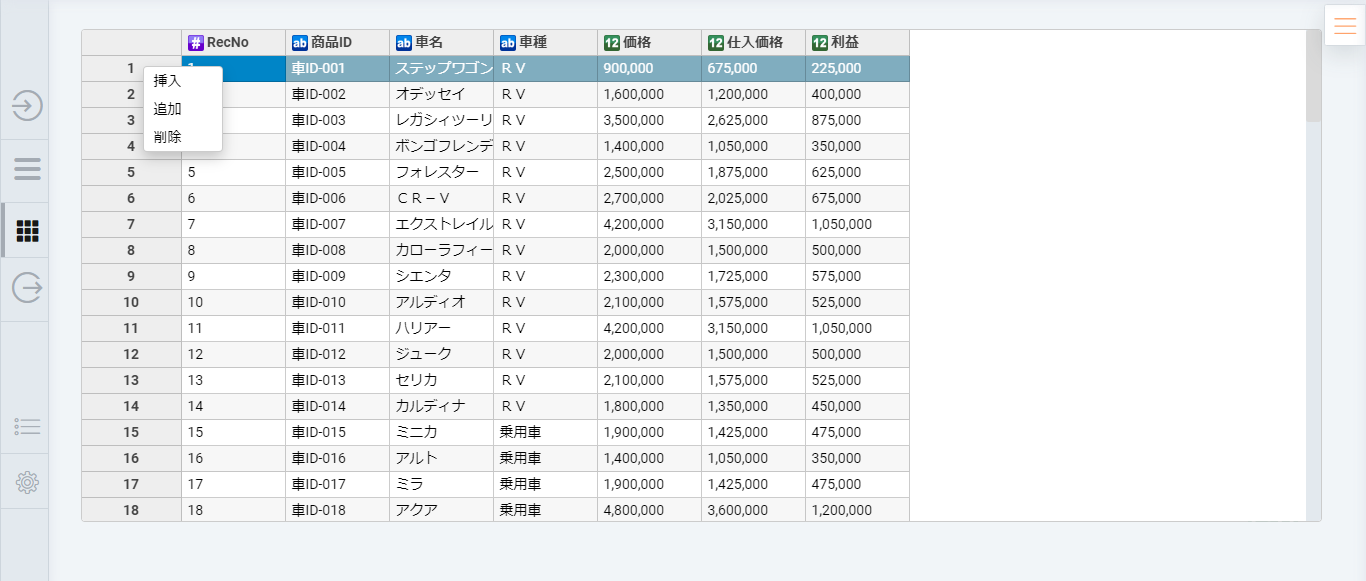
Task: Click the cell containing 車ID-005
Action: 337,172
